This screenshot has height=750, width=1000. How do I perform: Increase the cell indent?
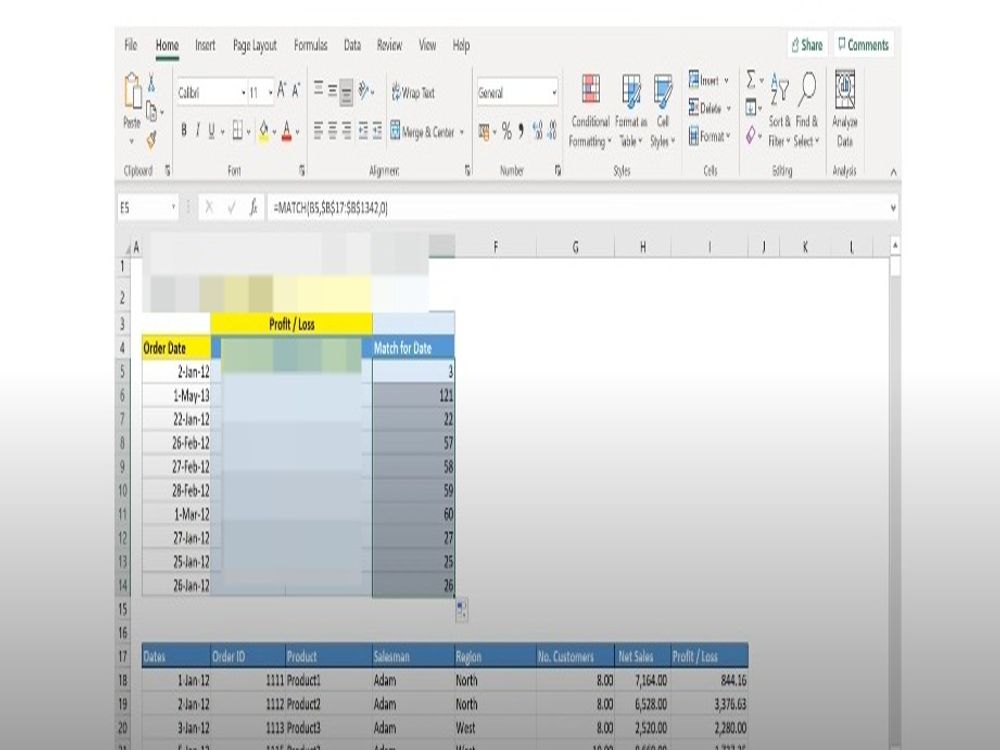(x=378, y=131)
